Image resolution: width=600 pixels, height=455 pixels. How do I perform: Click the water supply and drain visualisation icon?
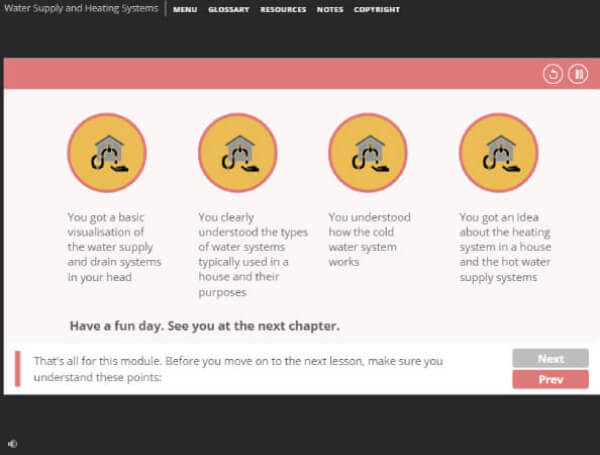107,153
